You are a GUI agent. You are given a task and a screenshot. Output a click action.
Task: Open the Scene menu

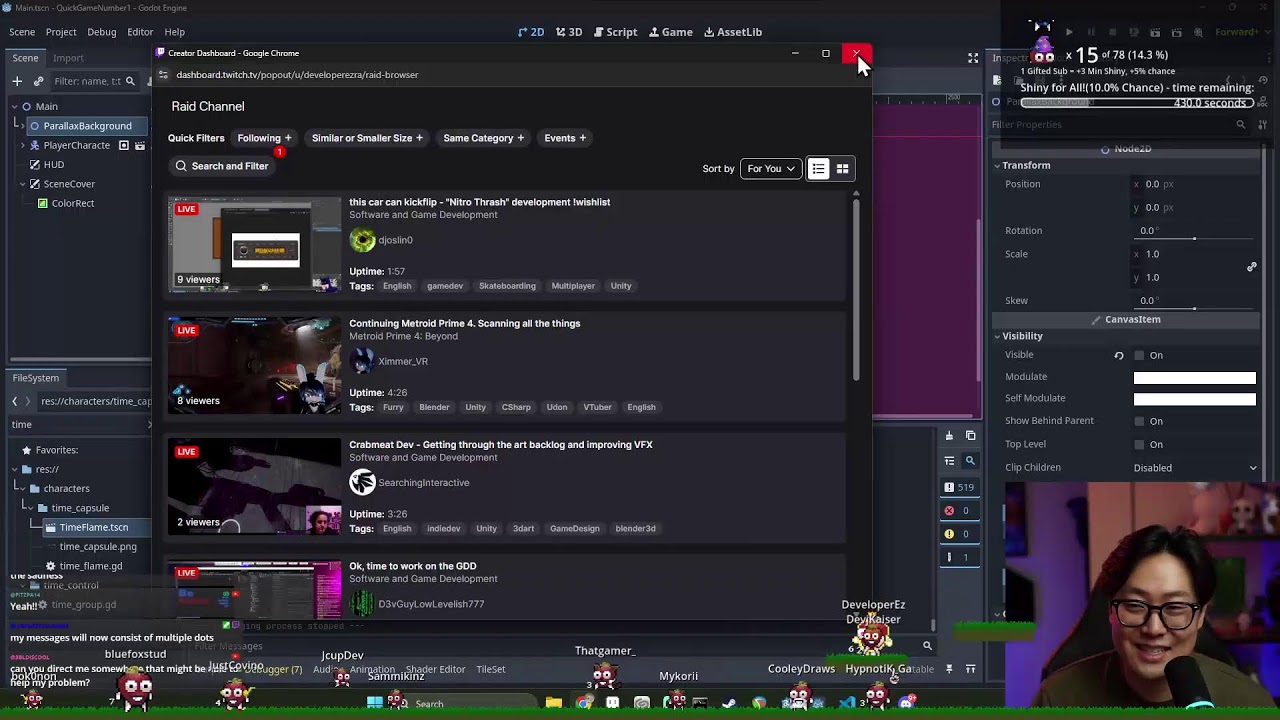tap(22, 32)
